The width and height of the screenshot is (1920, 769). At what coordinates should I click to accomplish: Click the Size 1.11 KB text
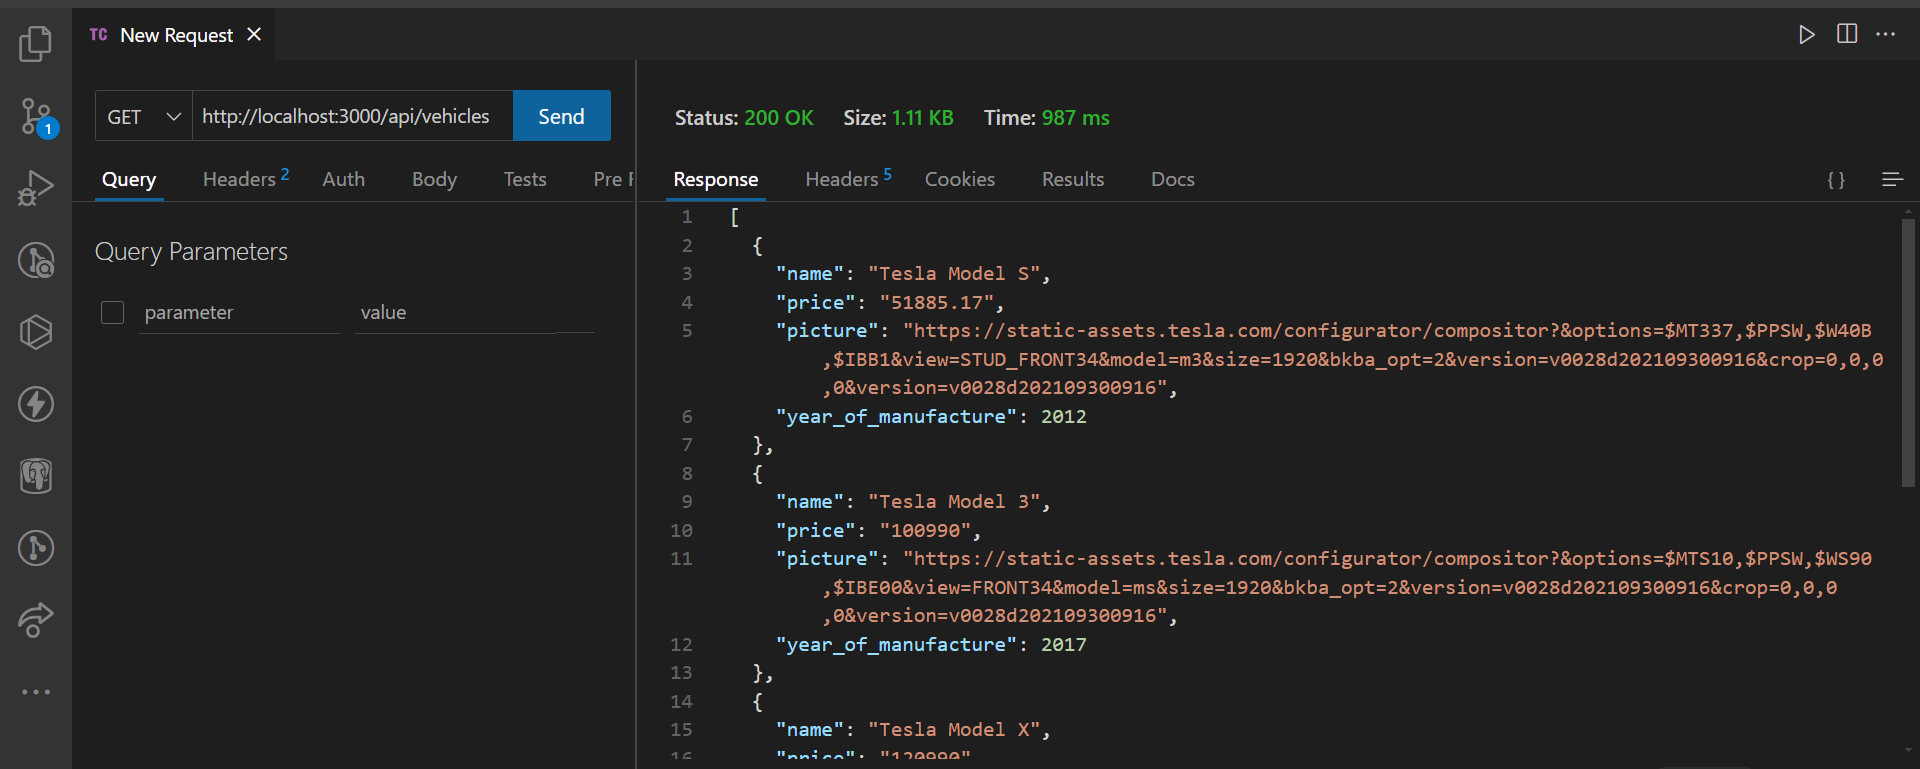click(898, 118)
